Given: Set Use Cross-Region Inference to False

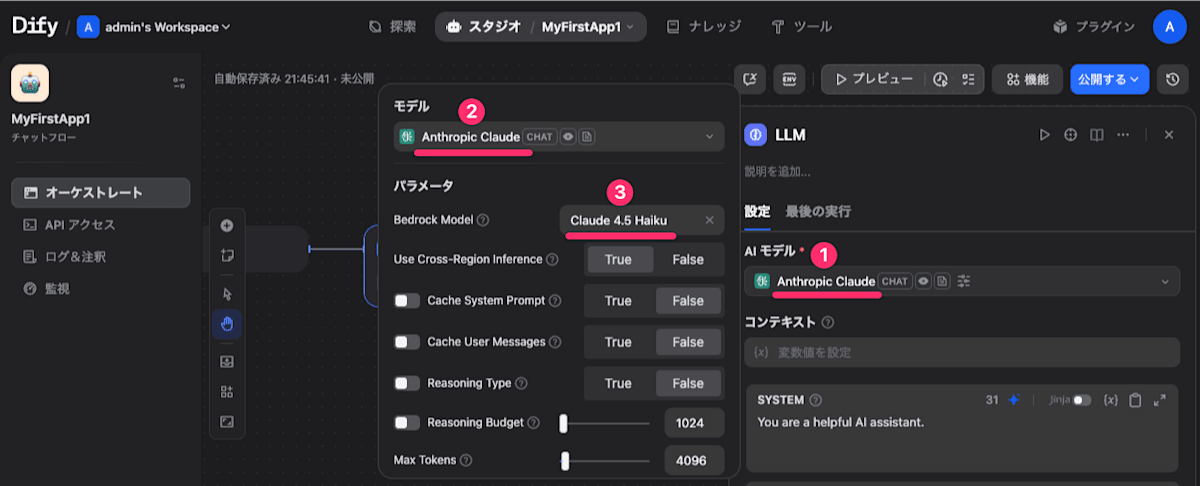Looking at the screenshot, I should coord(688,260).
